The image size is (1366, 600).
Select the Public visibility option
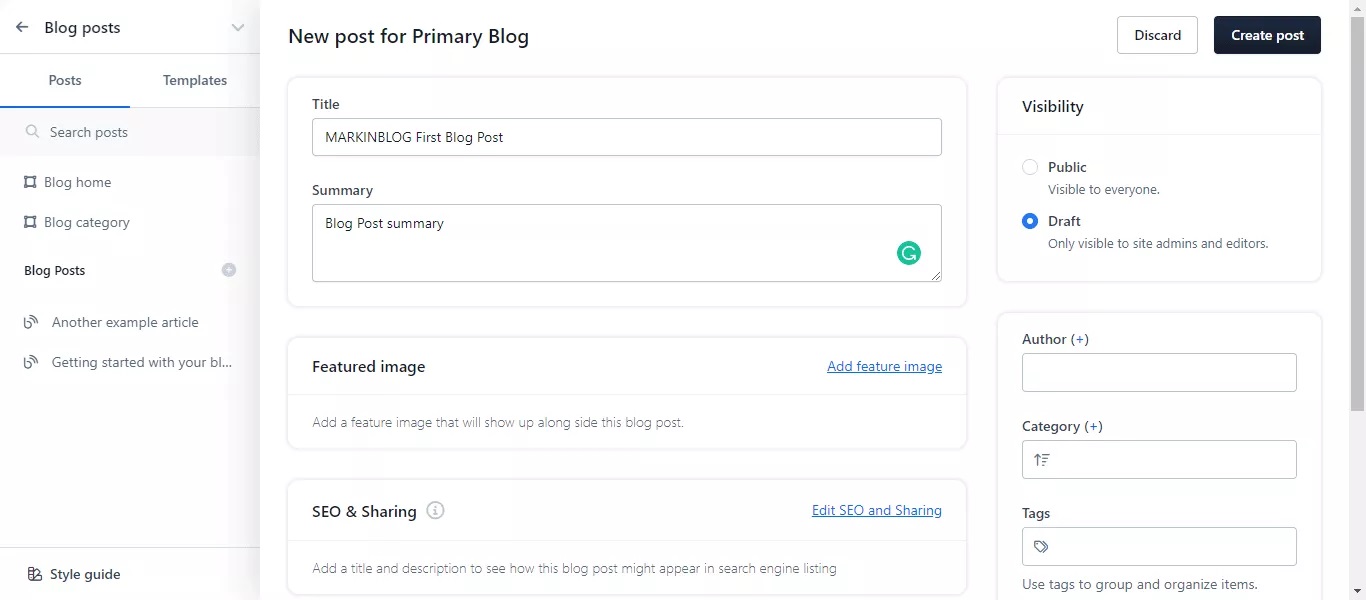click(x=1030, y=167)
